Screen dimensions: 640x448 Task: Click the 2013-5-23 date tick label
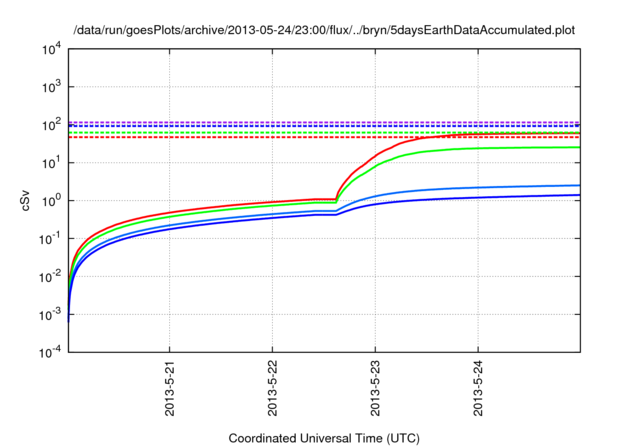[x=375, y=388]
